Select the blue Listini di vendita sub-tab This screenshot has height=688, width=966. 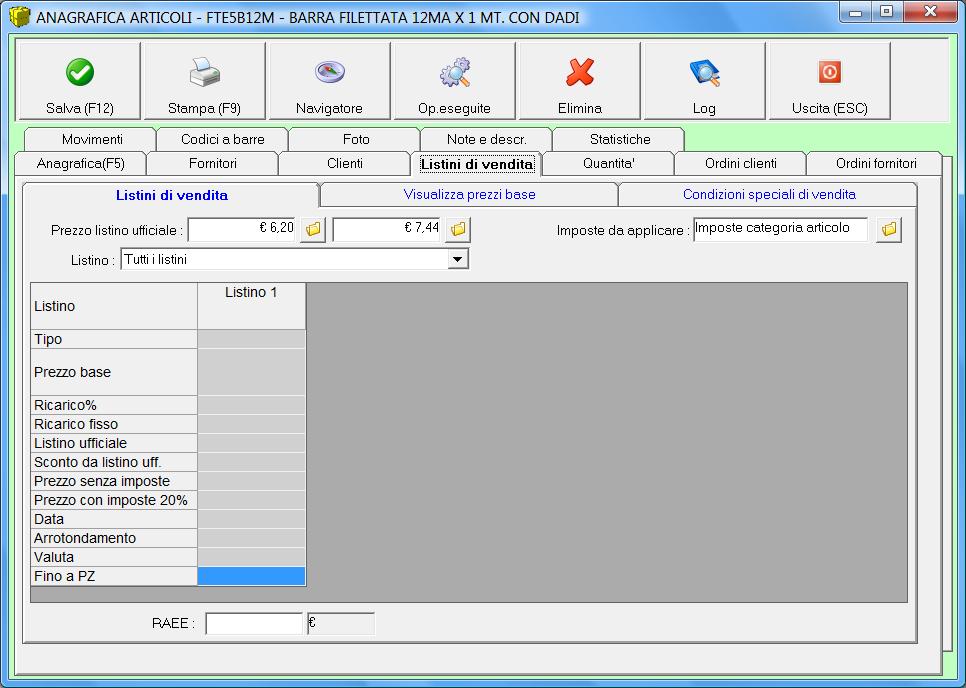click(x=171, y=195)
